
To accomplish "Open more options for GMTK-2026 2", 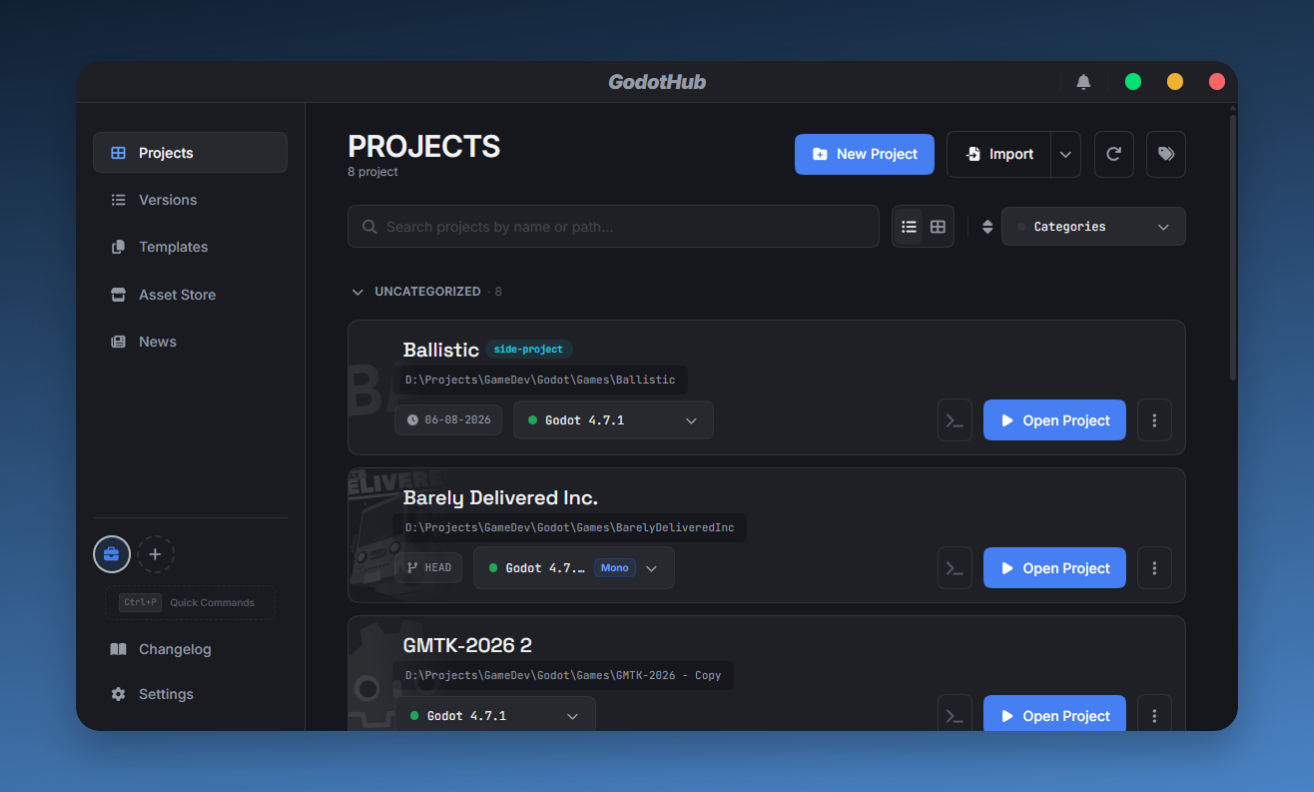I will (x=1155, y=715).
